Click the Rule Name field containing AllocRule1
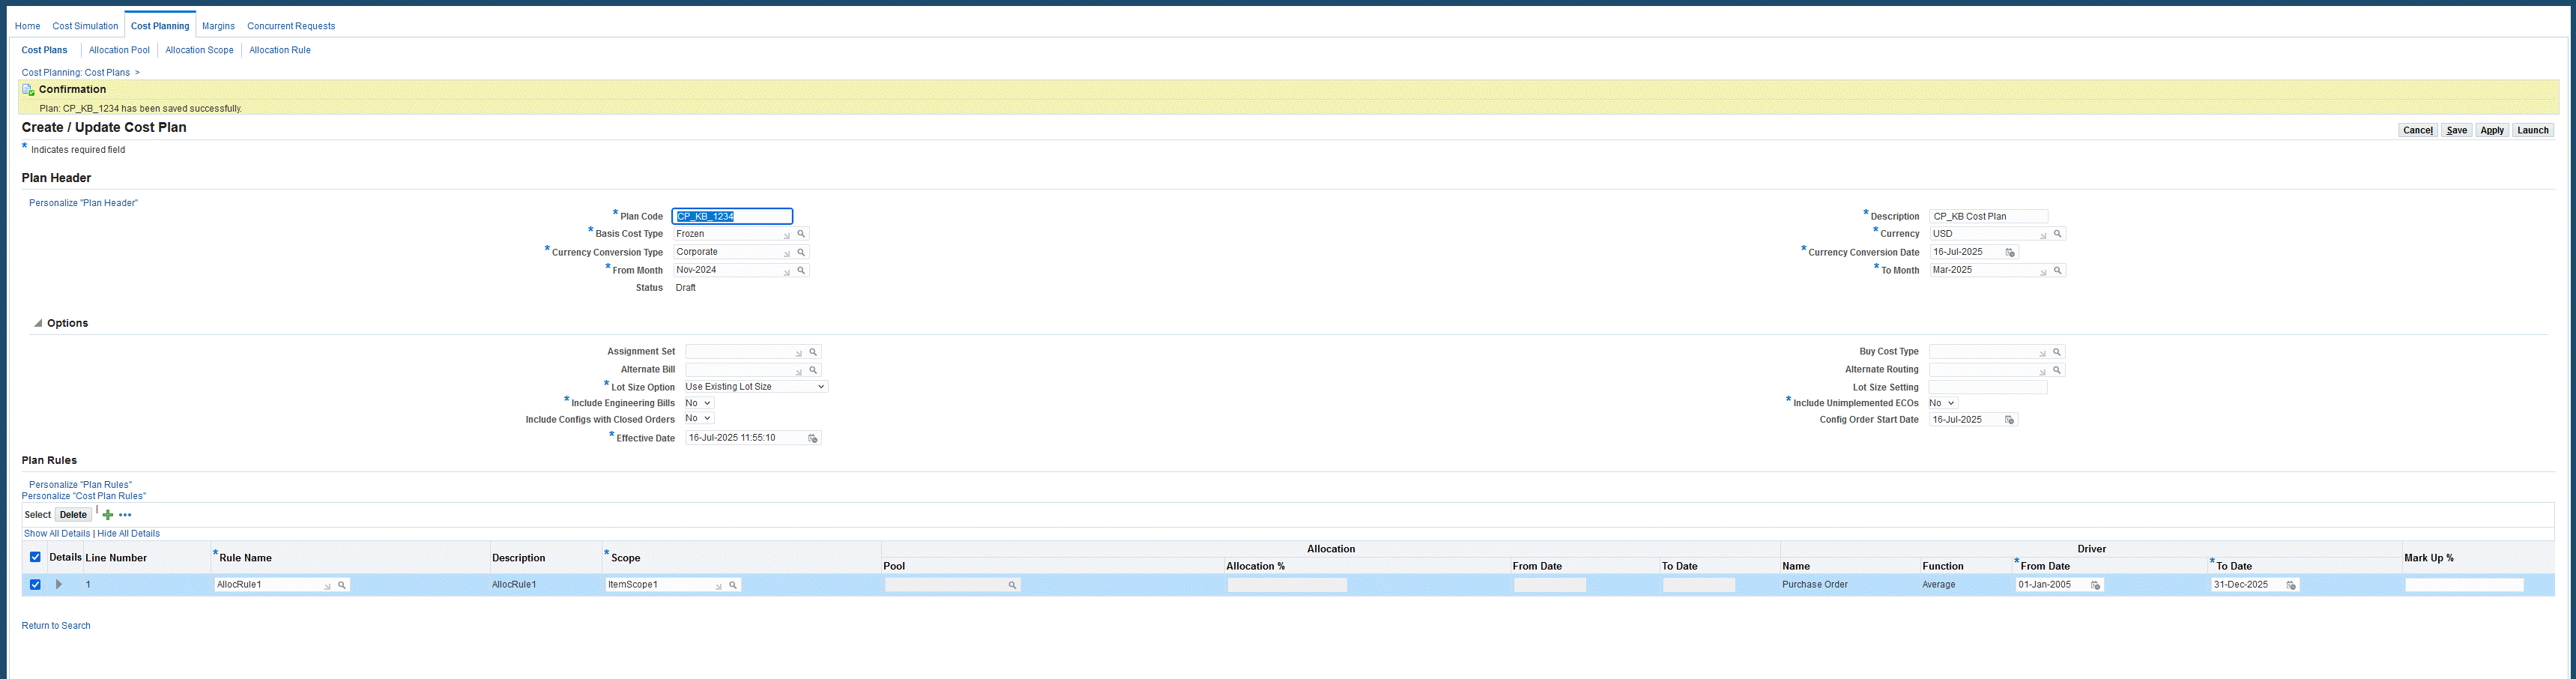 click(x=274, y=585)
